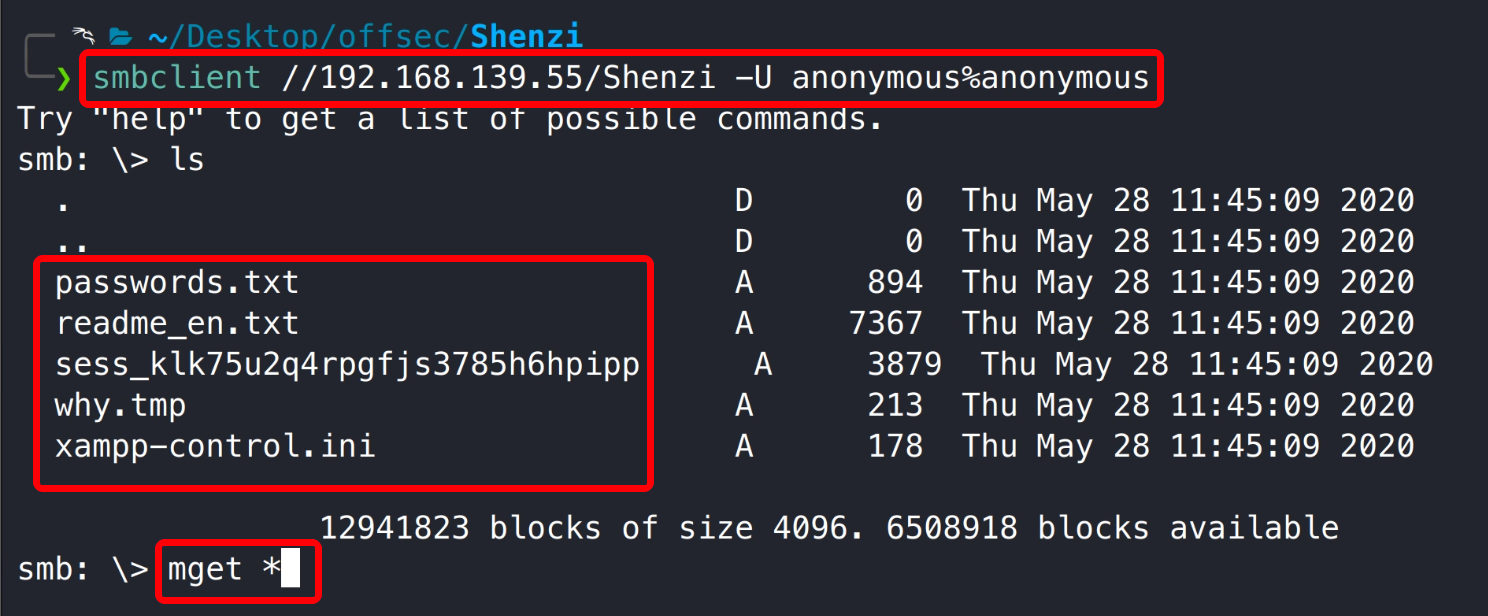Click the white block cursor after mget
1488x616 pixels.
click(x=290, y=570)
